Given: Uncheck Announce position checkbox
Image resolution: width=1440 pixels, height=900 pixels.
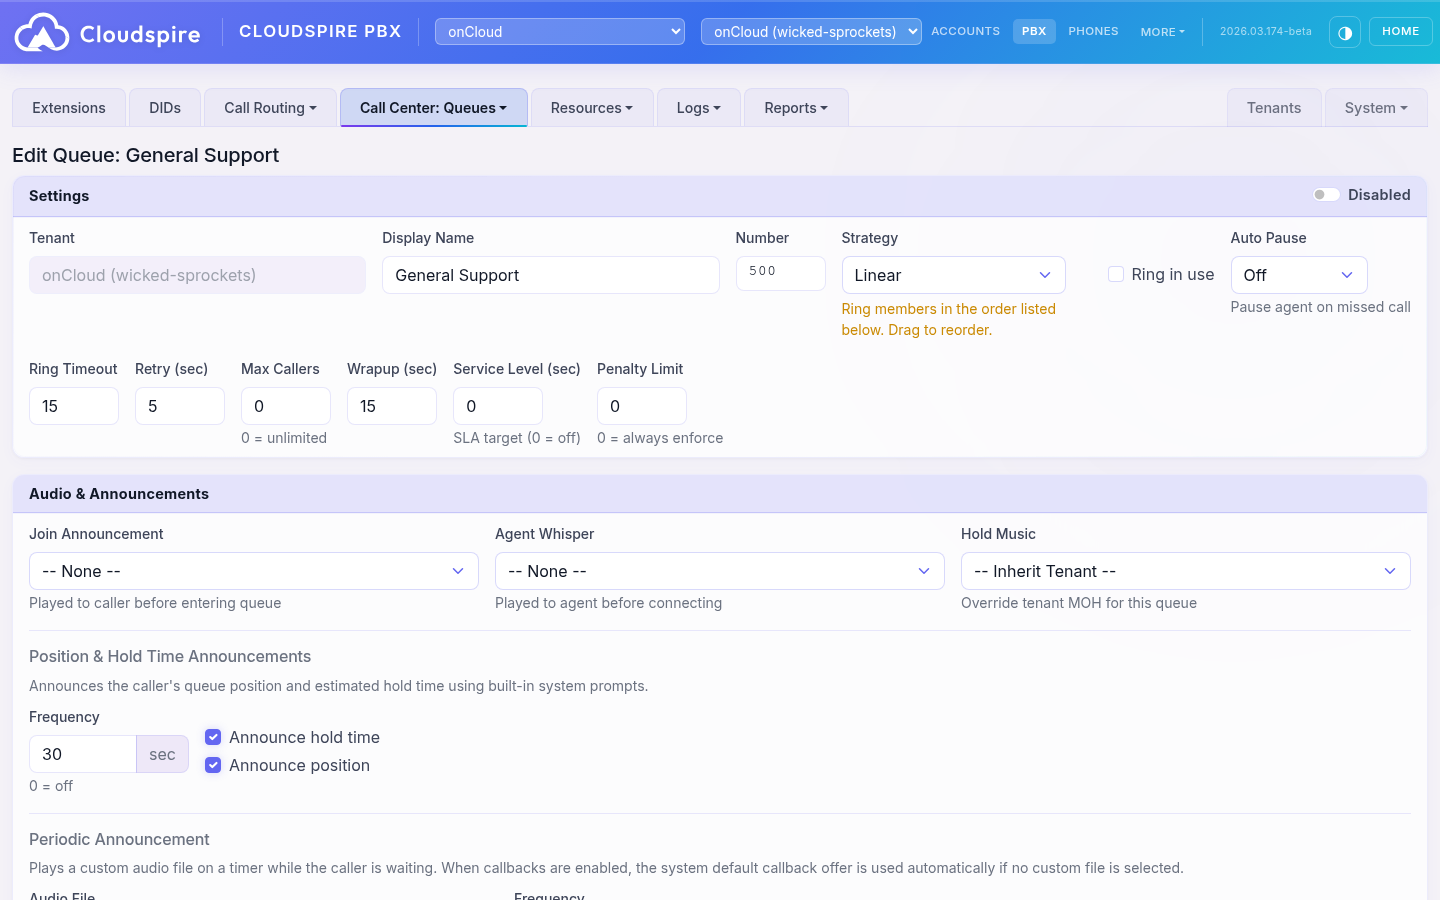Looking at the screenshot, I should 213,765.
